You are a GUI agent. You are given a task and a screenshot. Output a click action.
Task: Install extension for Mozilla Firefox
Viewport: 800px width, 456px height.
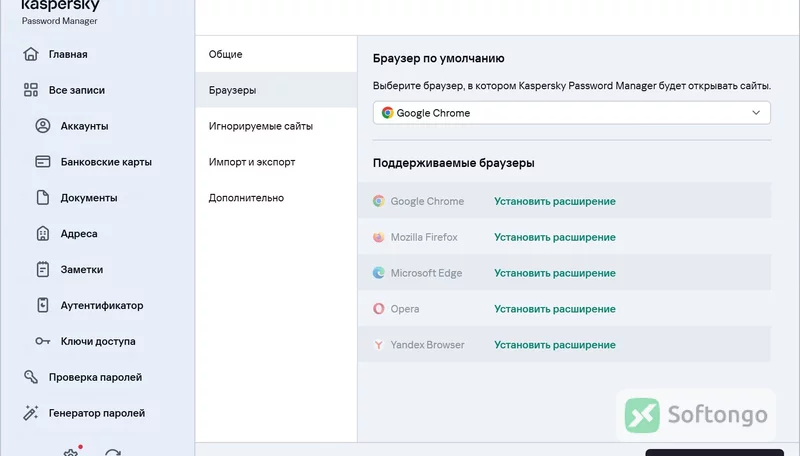point(555,237)
